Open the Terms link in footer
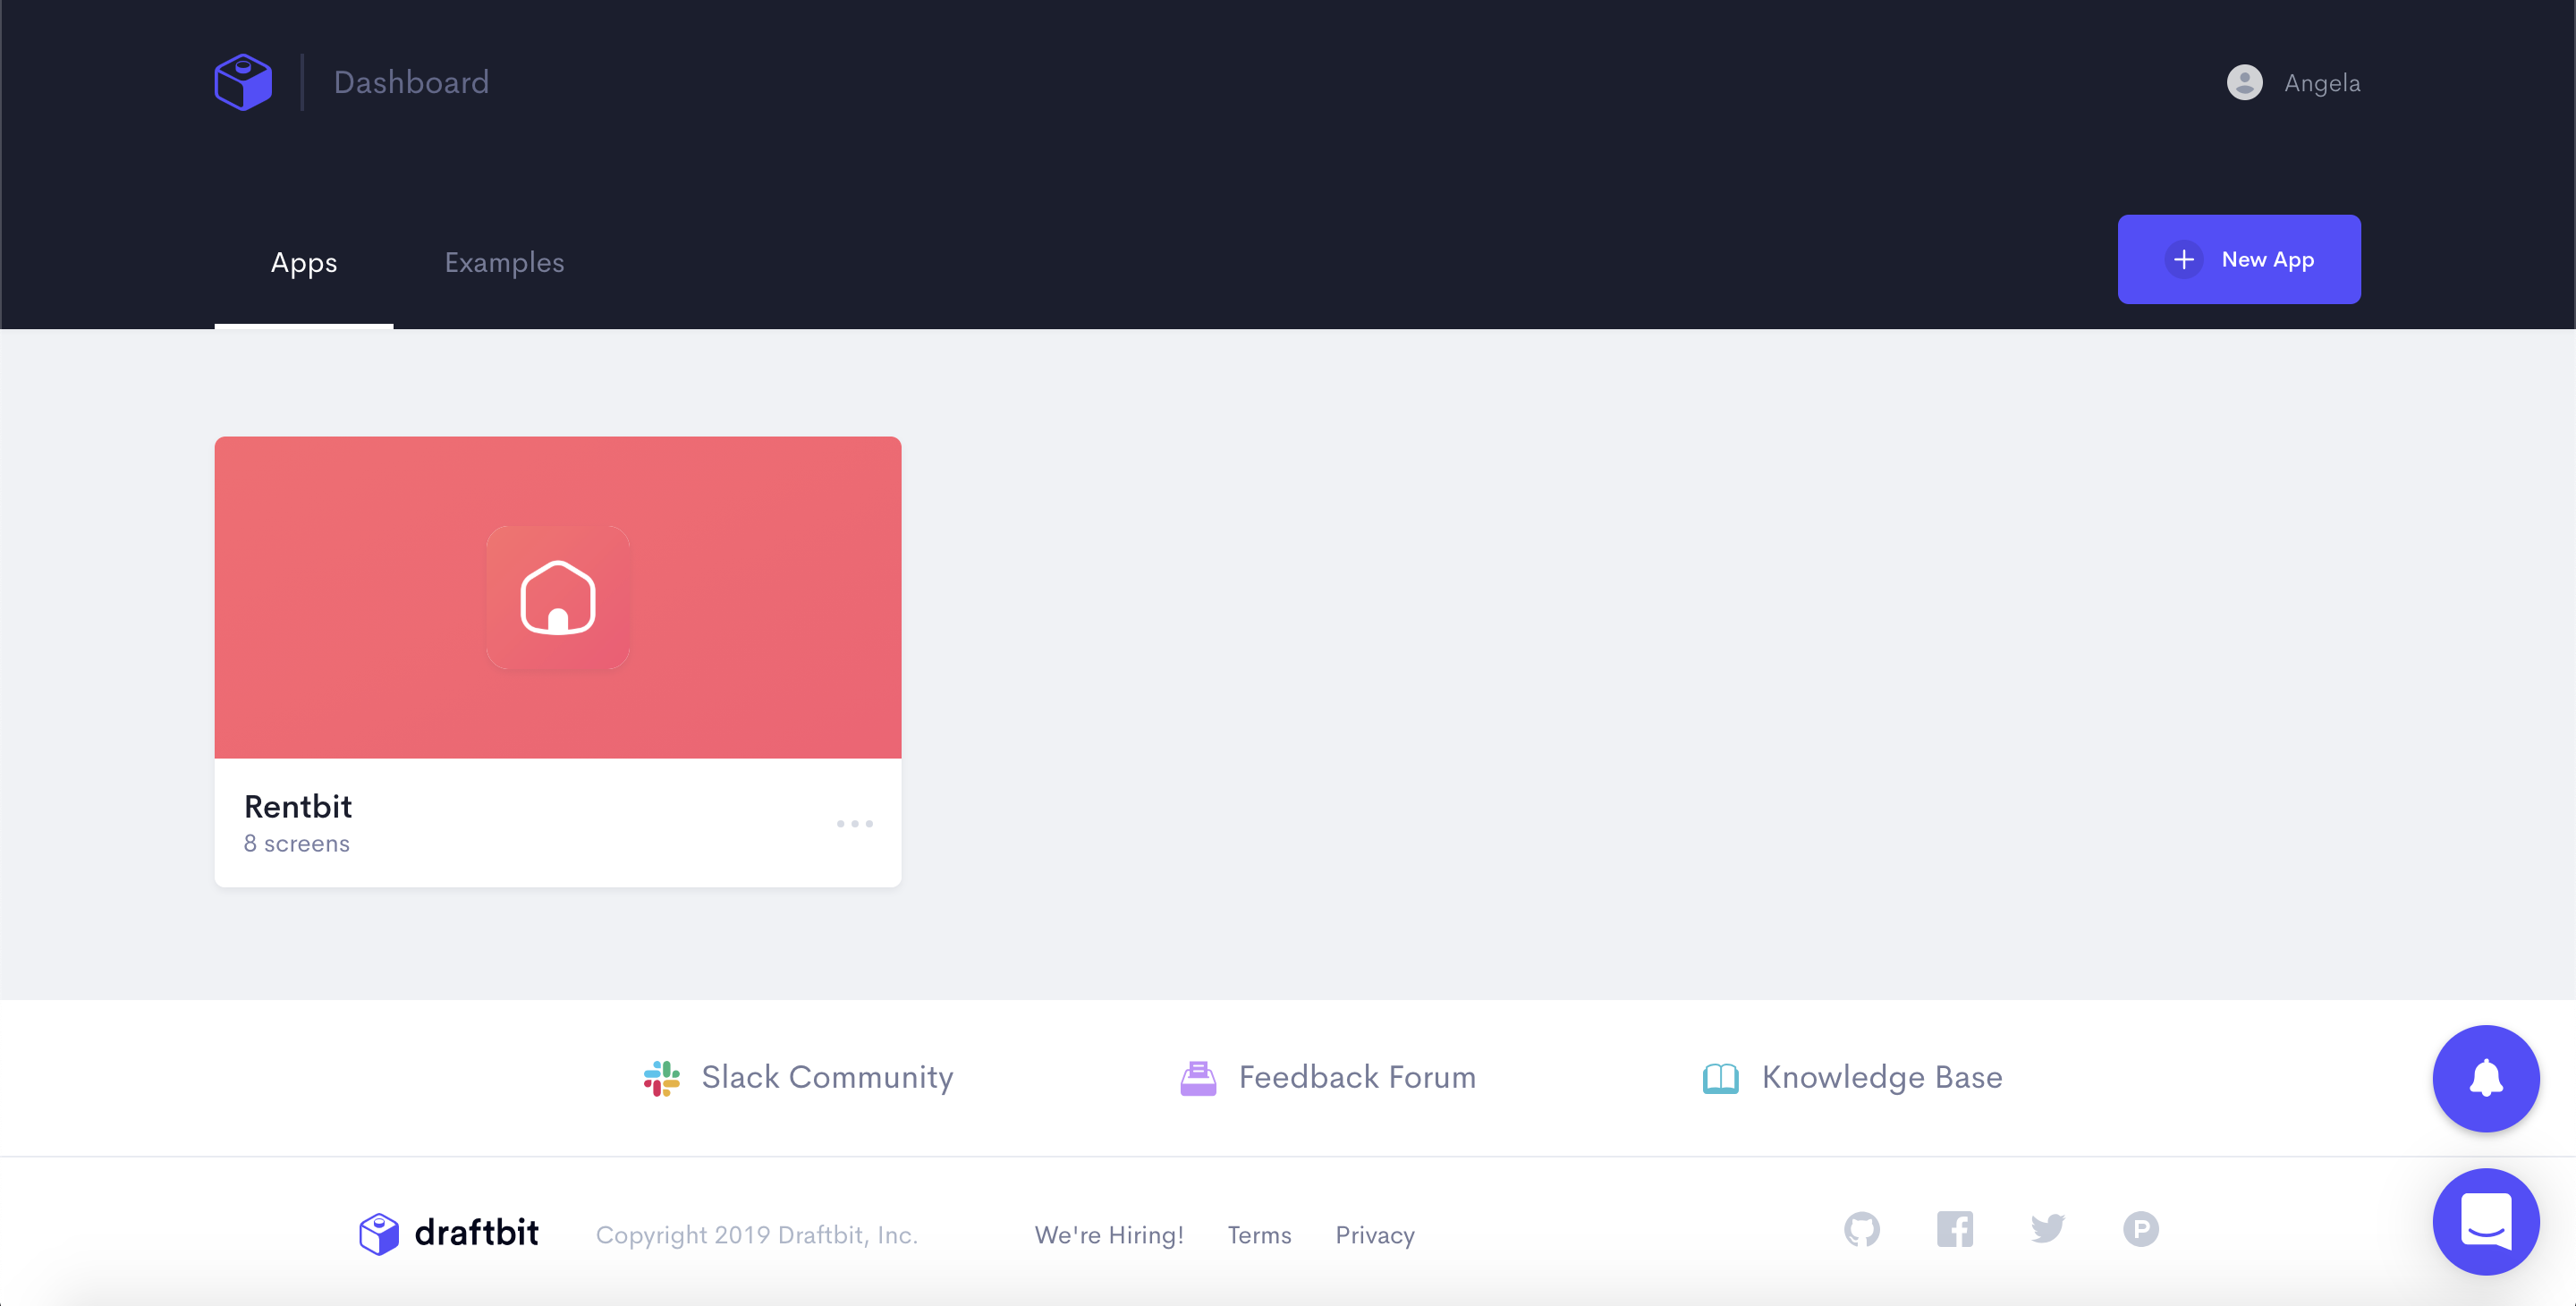The image size is (2576, 1306). pyautogui.click(x=1259, y=1235)
